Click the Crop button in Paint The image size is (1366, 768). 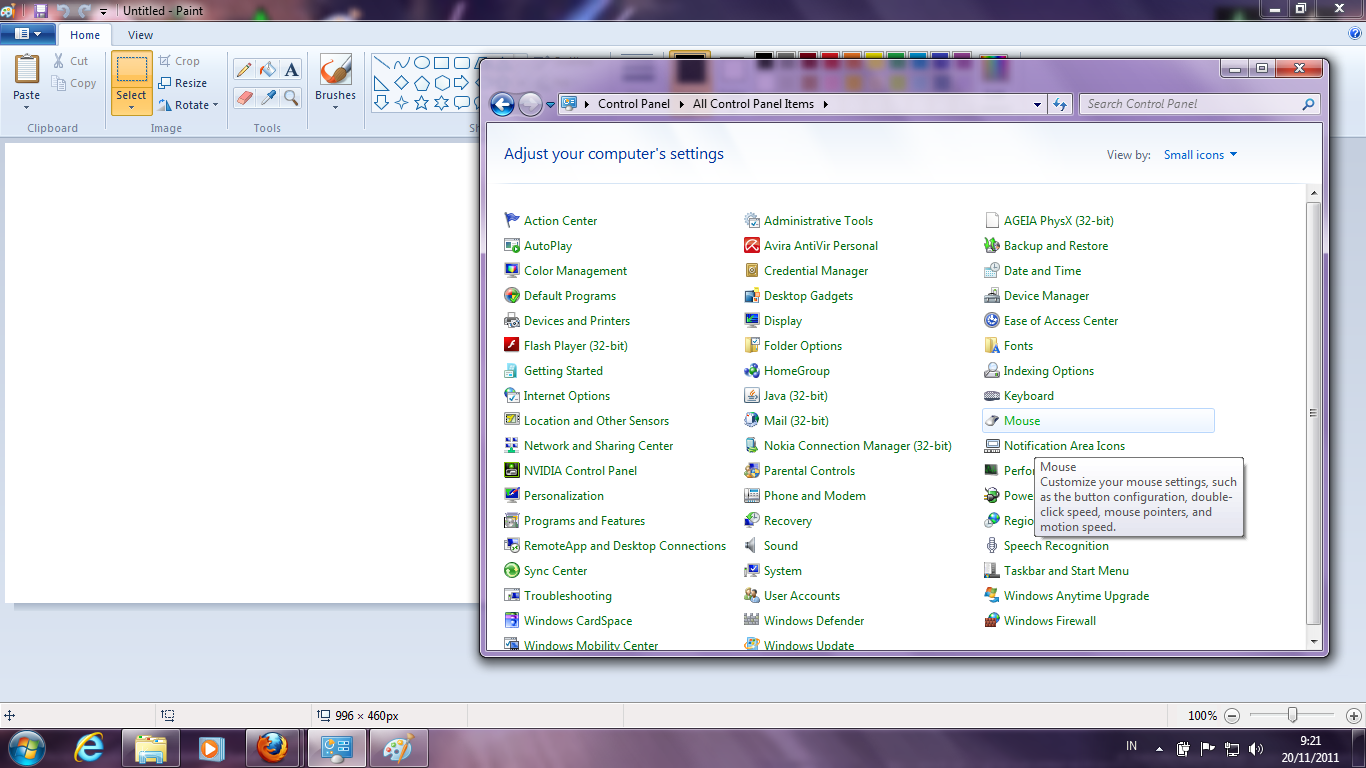179,61
